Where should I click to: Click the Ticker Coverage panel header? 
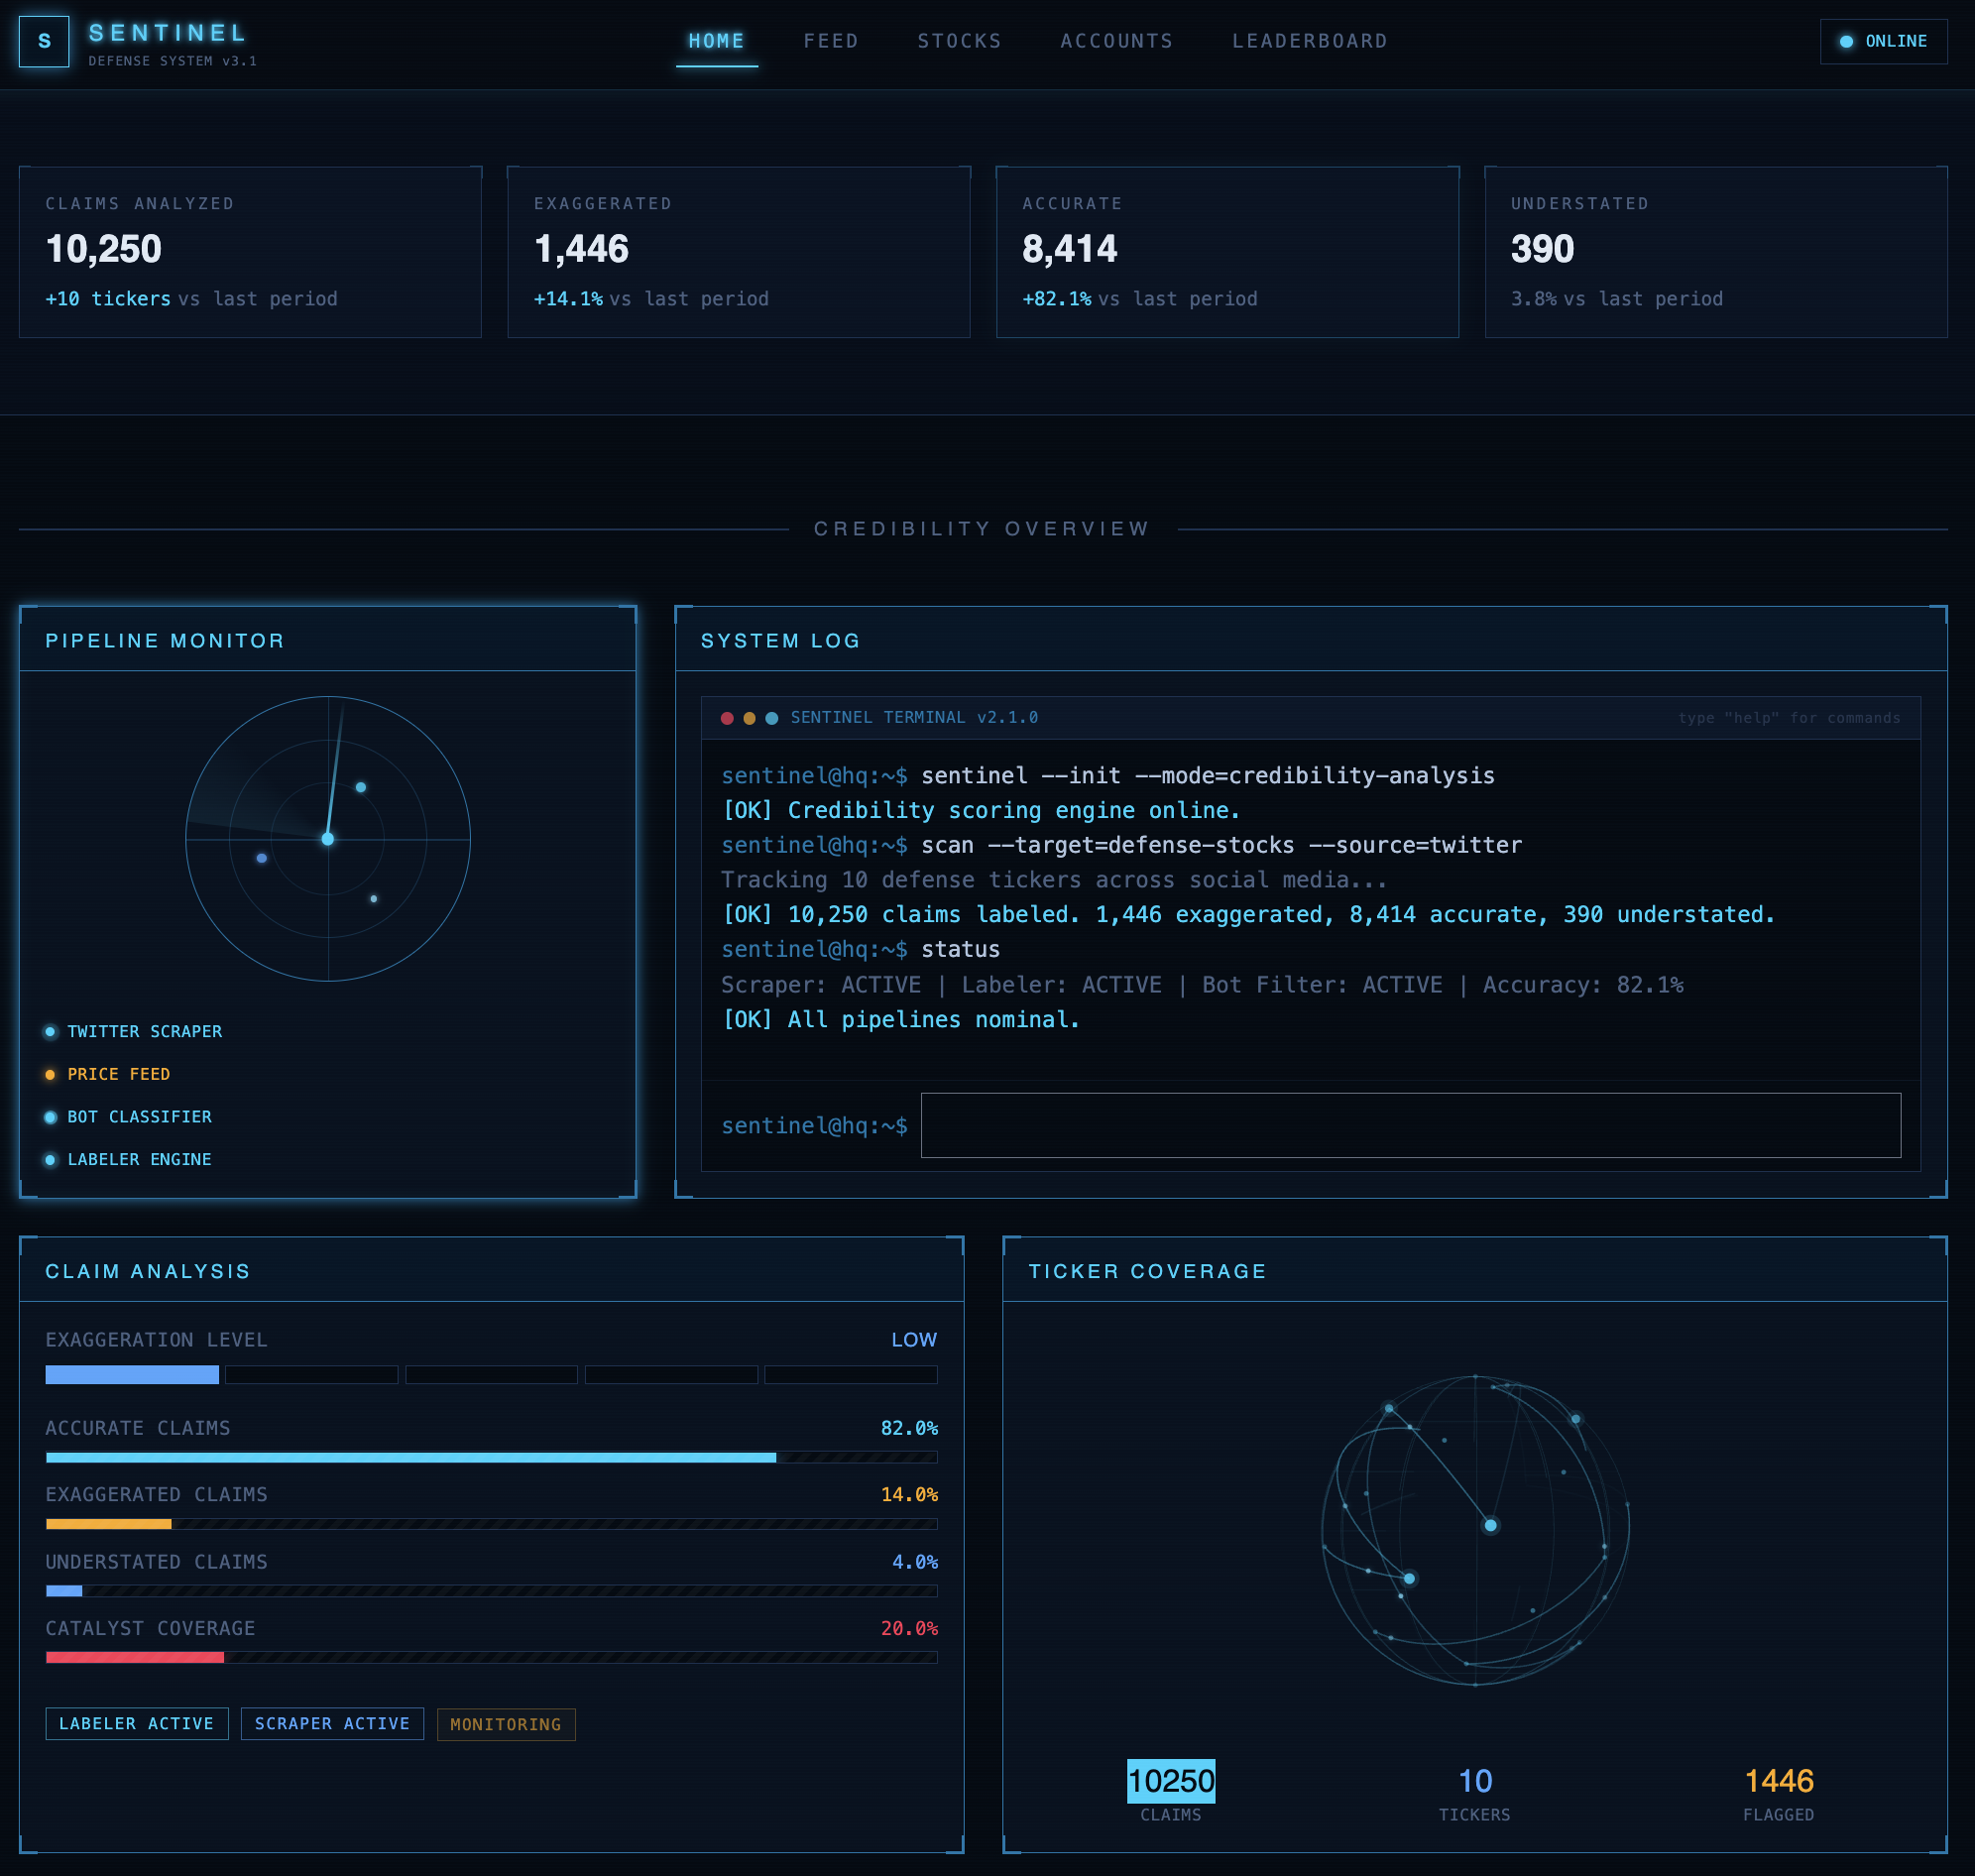[x=1475, y=1271]
